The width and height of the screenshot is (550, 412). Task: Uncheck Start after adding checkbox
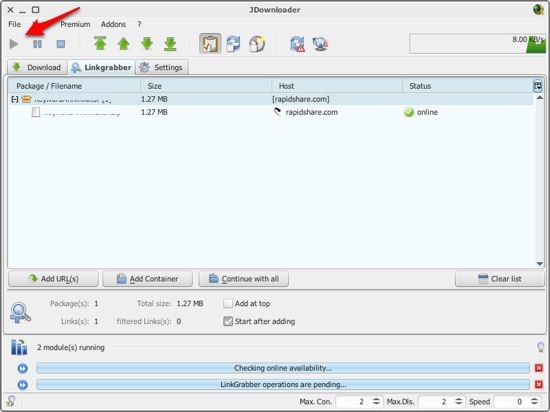point(228,321)
